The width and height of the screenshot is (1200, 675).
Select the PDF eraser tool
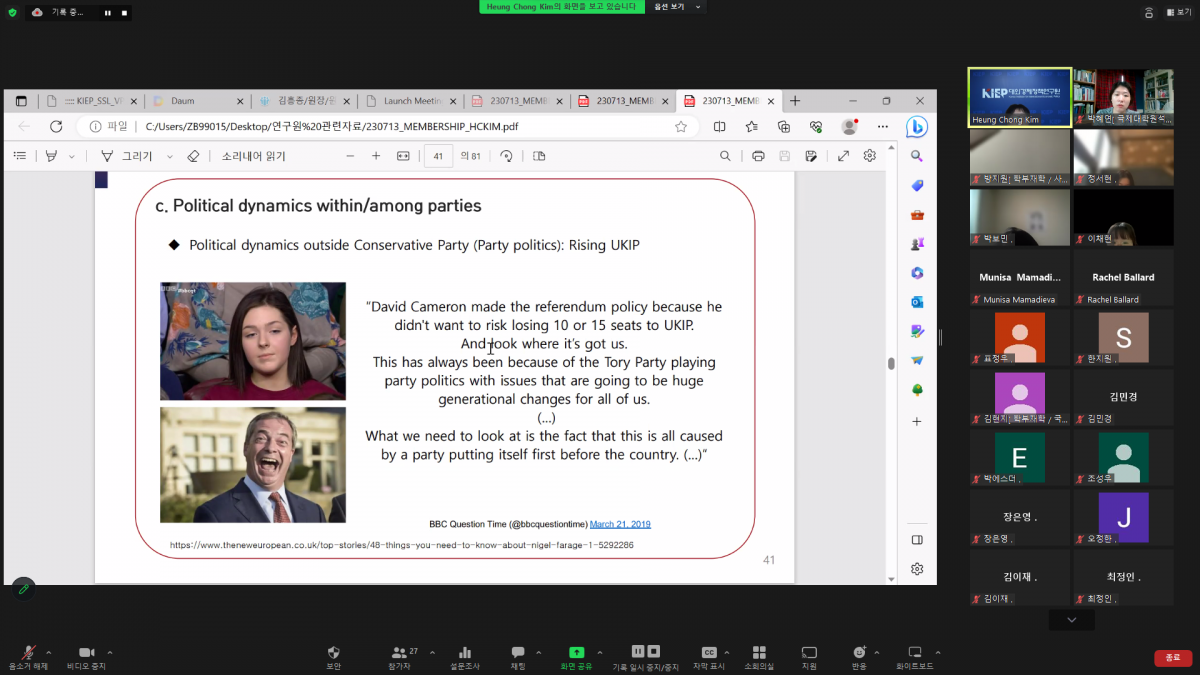click(x=193, y=156)
